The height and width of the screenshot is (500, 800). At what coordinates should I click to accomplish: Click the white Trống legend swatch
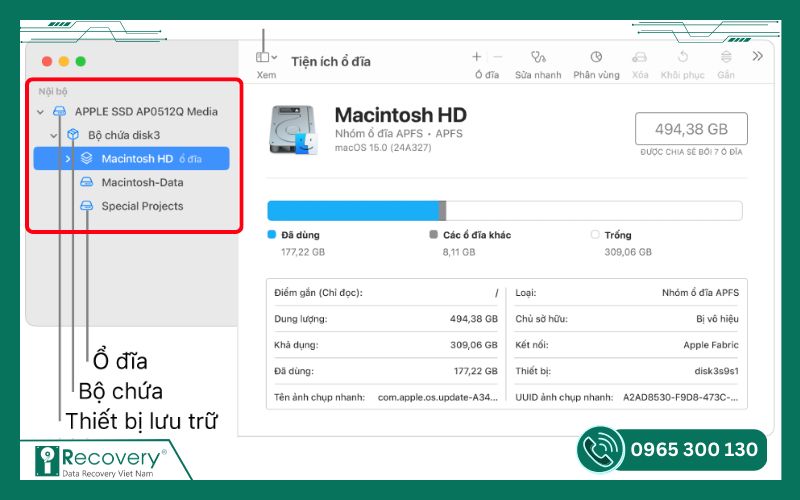(x=595, y=234)
